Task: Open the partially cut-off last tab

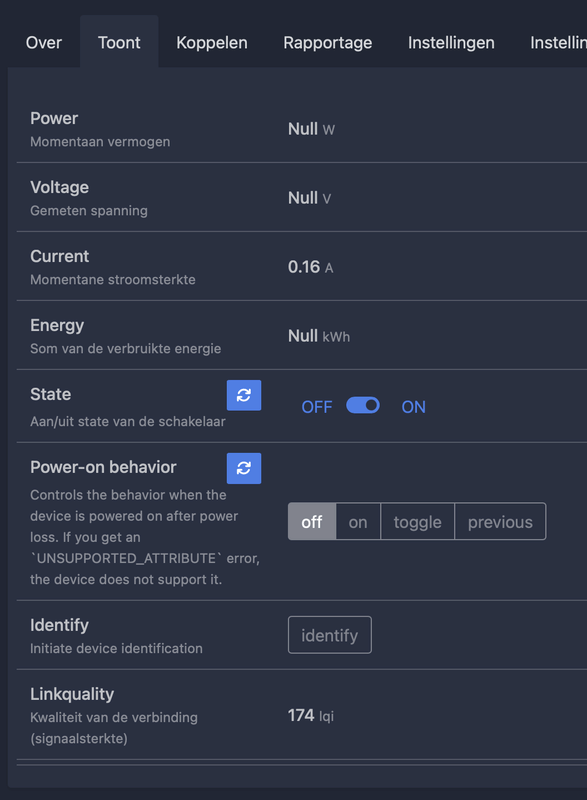Action: 558,42
